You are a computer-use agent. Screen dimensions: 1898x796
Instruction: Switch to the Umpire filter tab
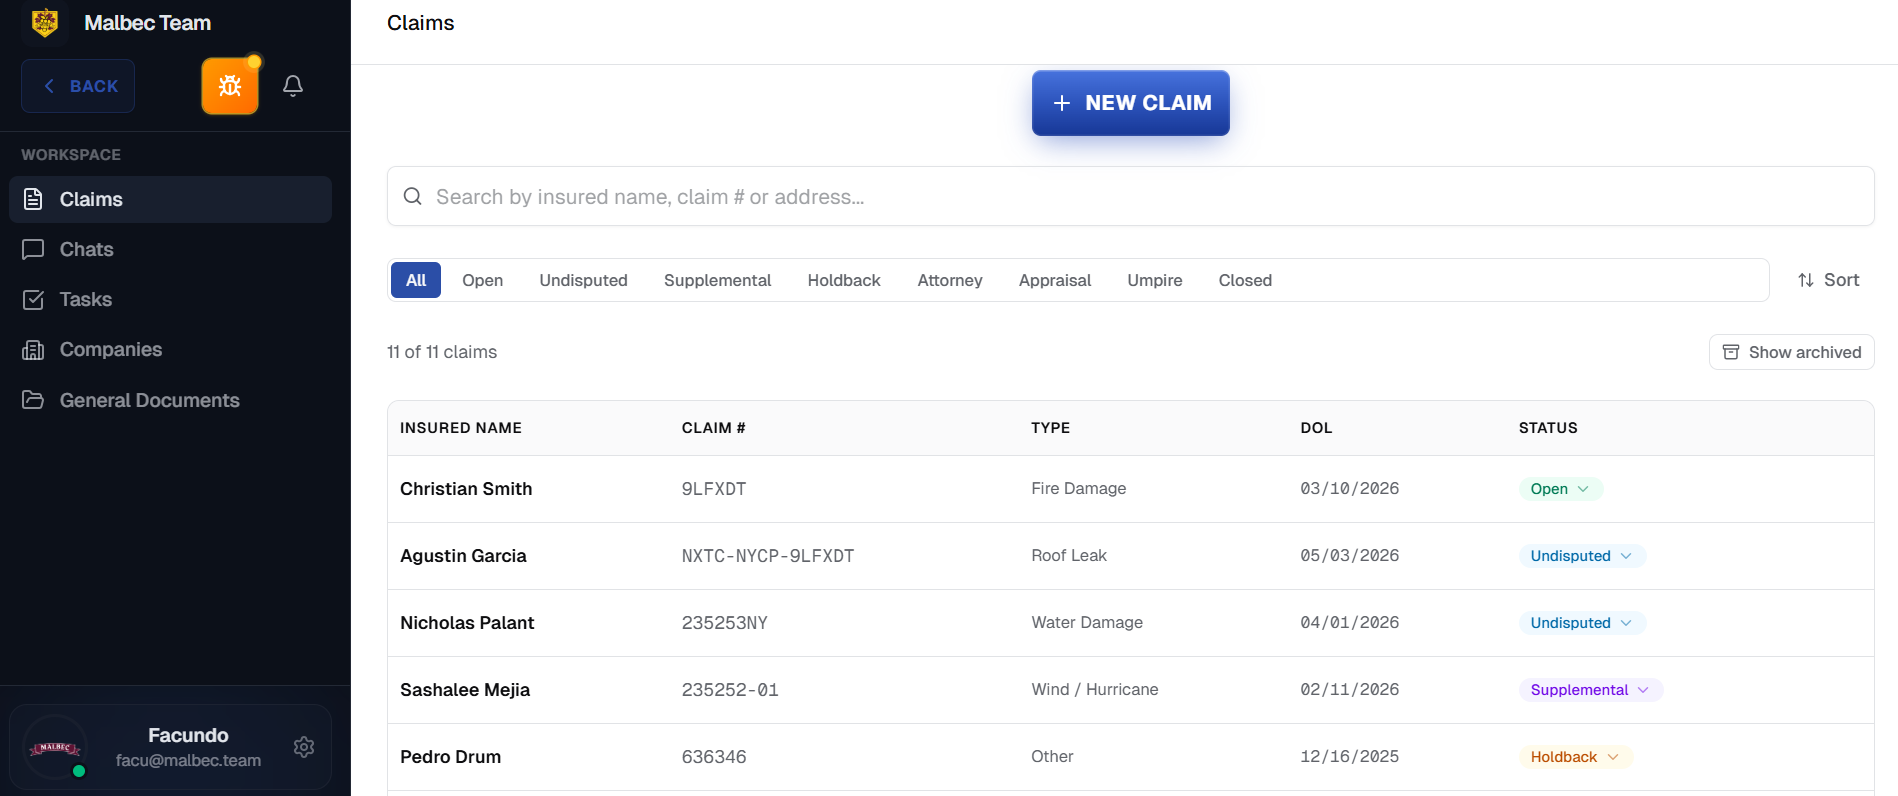point(1155,280)
